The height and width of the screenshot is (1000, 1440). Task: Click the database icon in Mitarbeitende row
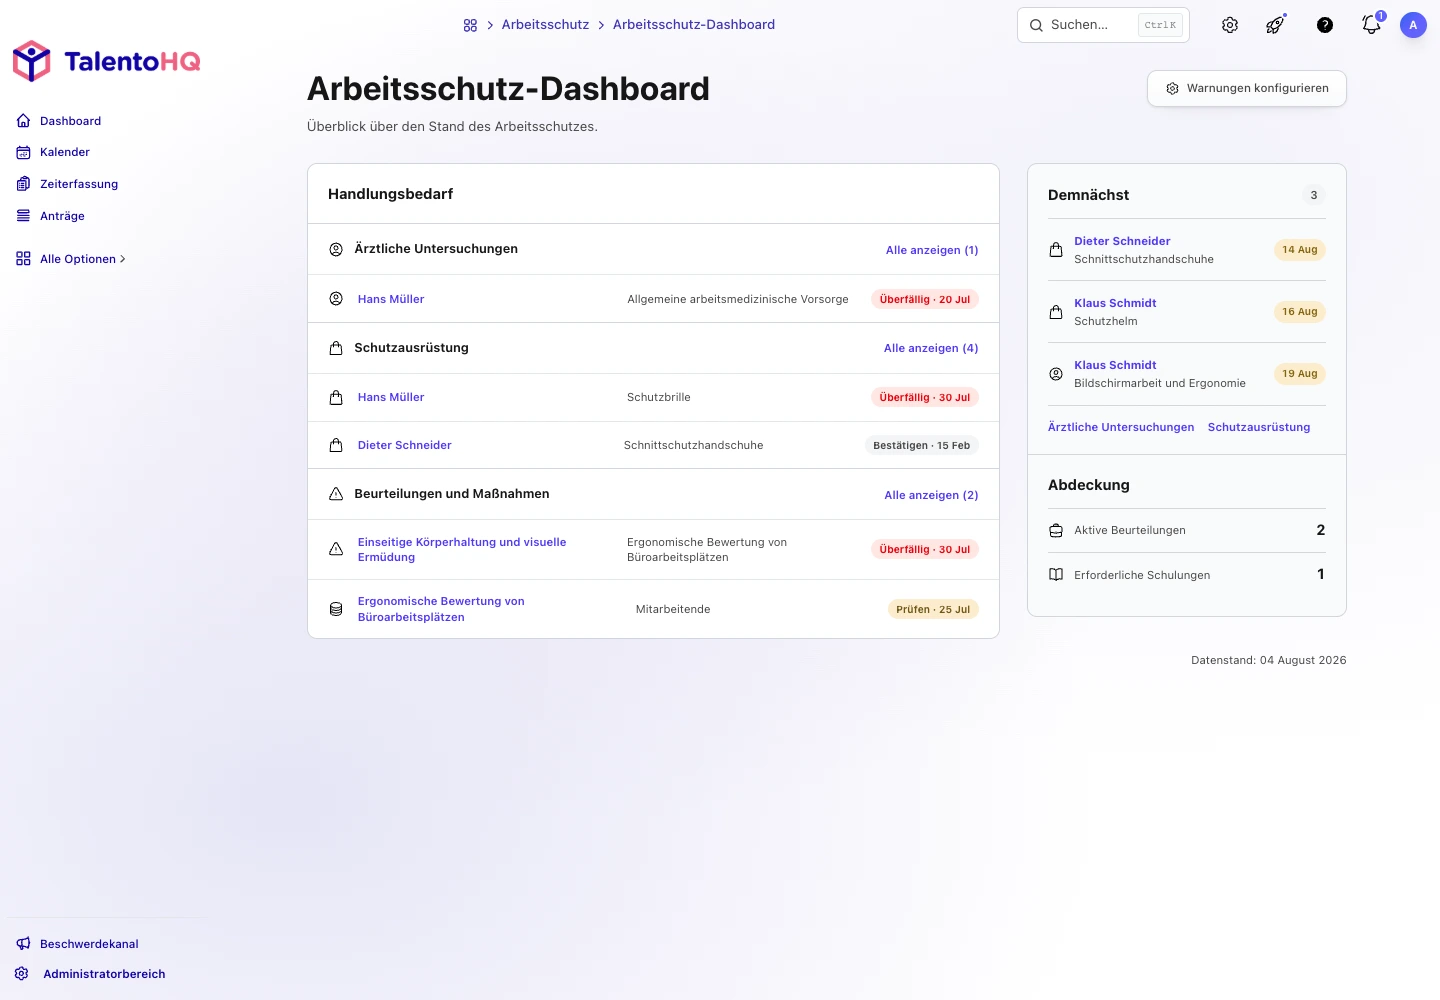[336, 609]
